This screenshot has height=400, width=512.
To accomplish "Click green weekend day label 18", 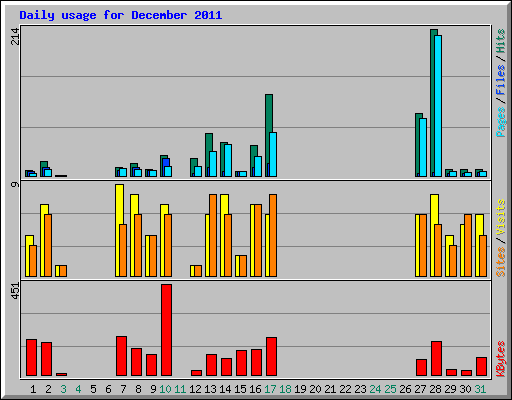I will tap(285, 389).
